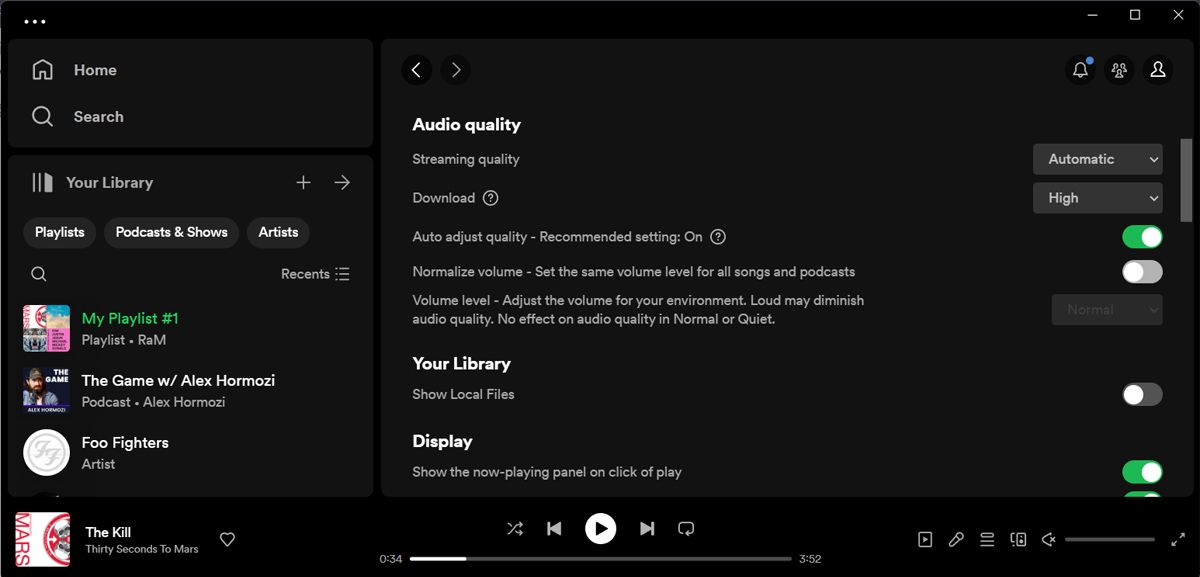Switch to the Artists filter
Screen dimensions: 1200x577
pos(278,232)
